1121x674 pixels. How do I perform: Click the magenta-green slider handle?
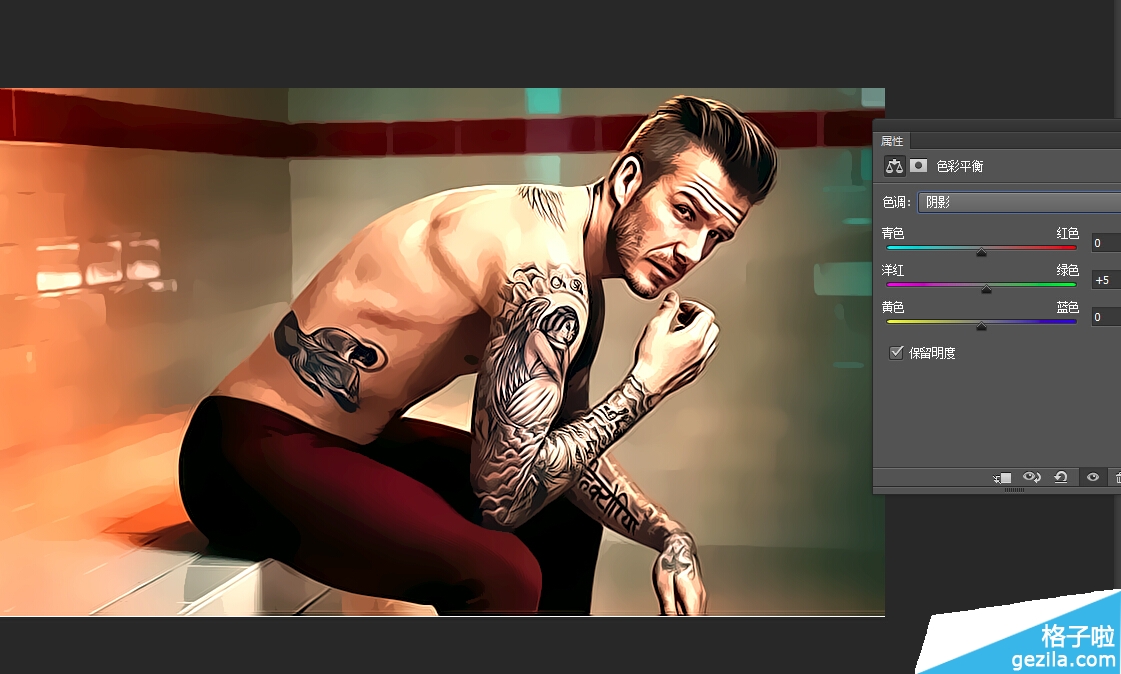(986, 289)
